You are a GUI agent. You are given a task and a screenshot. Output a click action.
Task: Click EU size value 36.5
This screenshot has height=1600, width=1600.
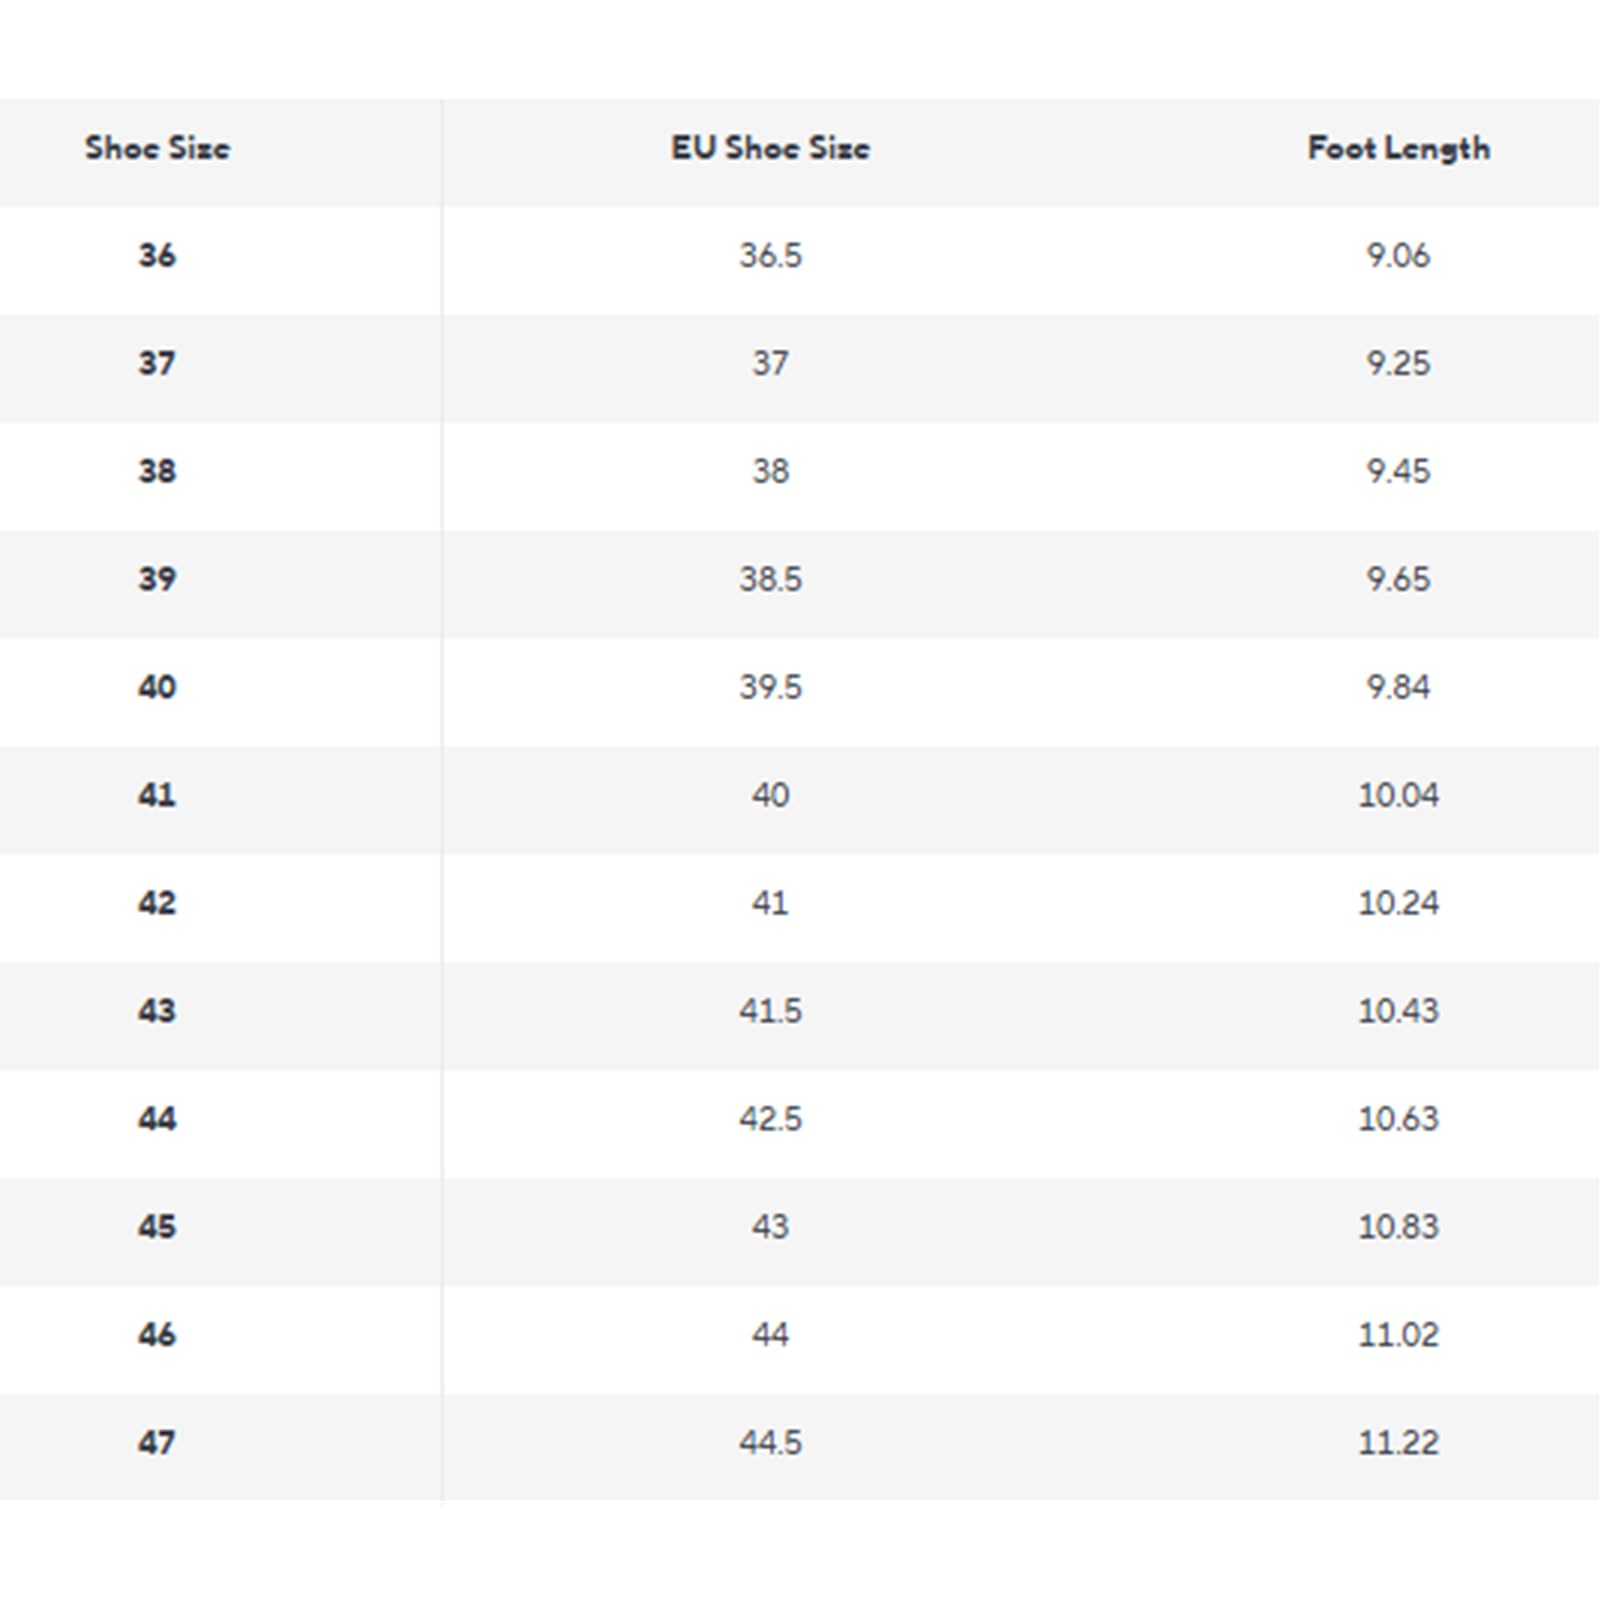770,255
